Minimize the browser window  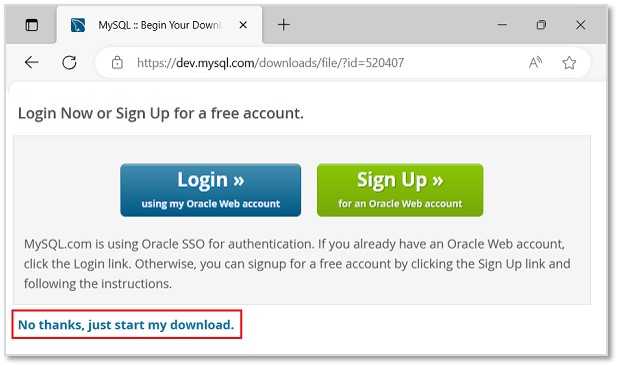pyautogui.click(x=502, y=25)
